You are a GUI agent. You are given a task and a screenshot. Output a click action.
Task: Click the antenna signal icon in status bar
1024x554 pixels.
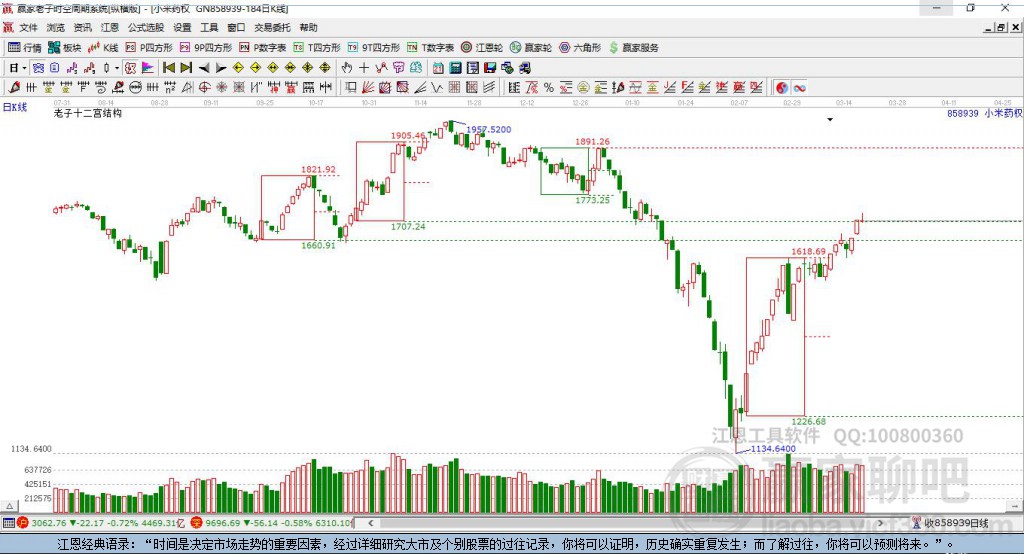point(917,523)
